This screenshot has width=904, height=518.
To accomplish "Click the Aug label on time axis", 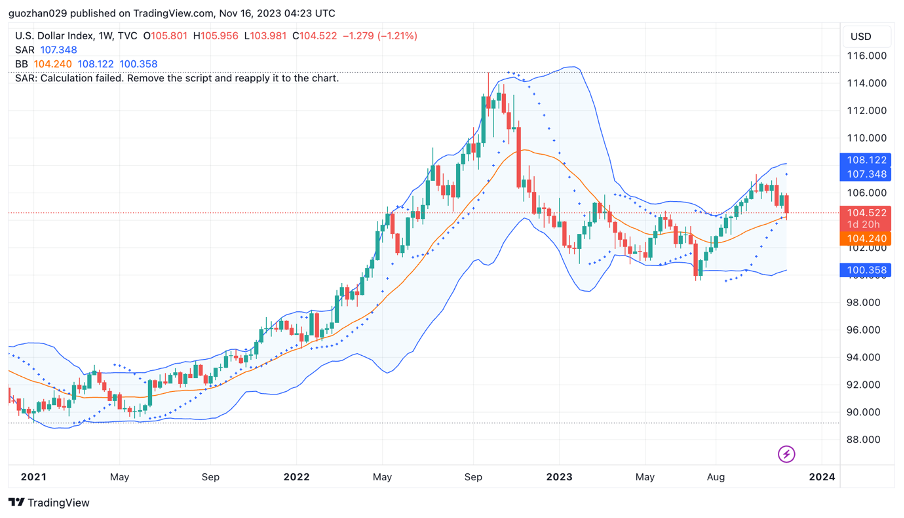I will click(716, 478).
